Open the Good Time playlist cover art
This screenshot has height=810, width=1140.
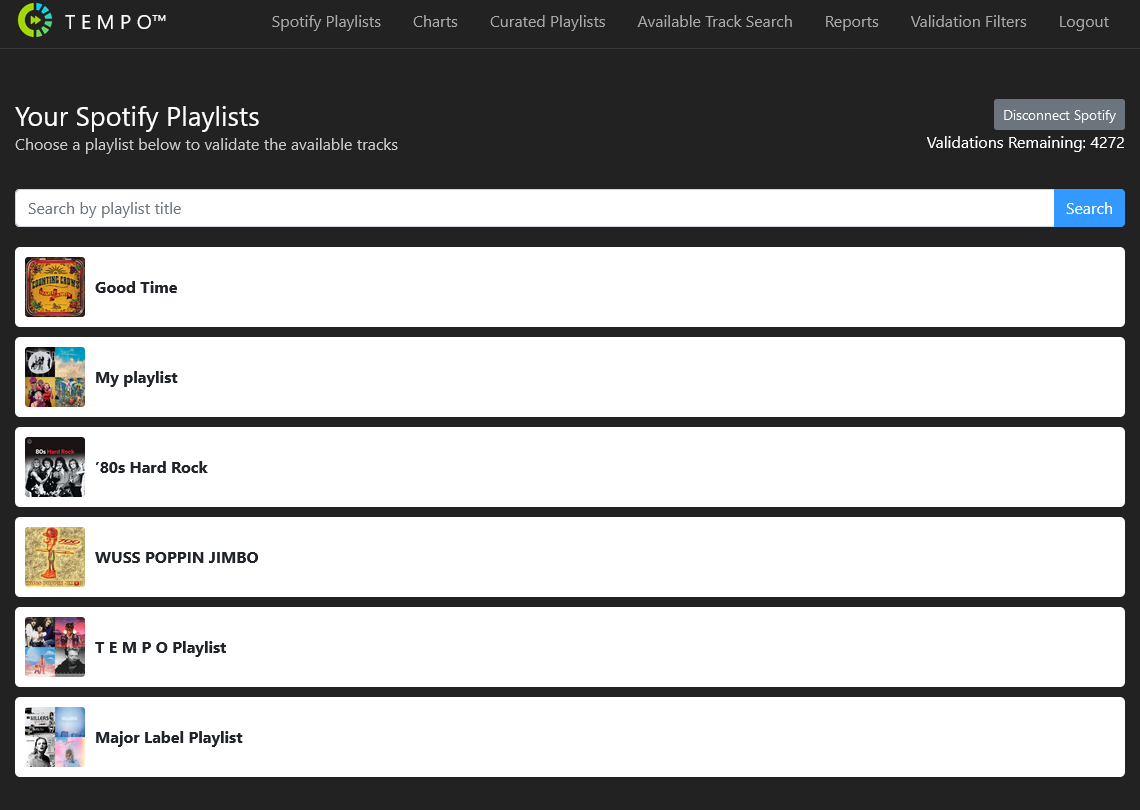click(55, 287)
